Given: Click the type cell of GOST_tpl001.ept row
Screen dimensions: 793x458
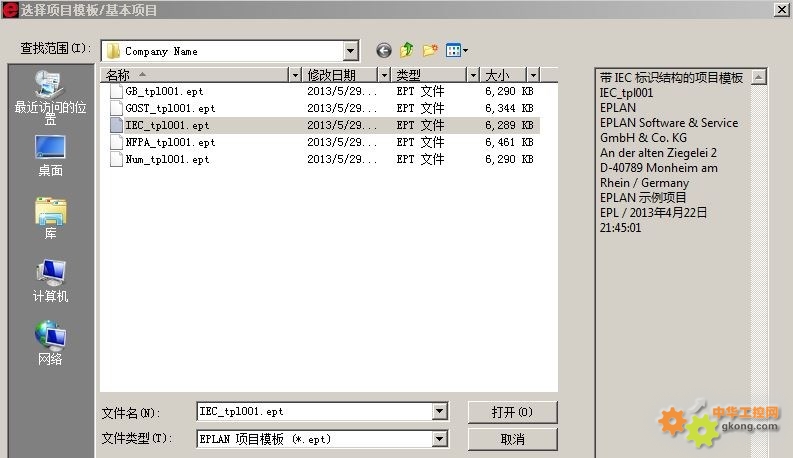Looking at the screenshot, I should pos(420,108).
